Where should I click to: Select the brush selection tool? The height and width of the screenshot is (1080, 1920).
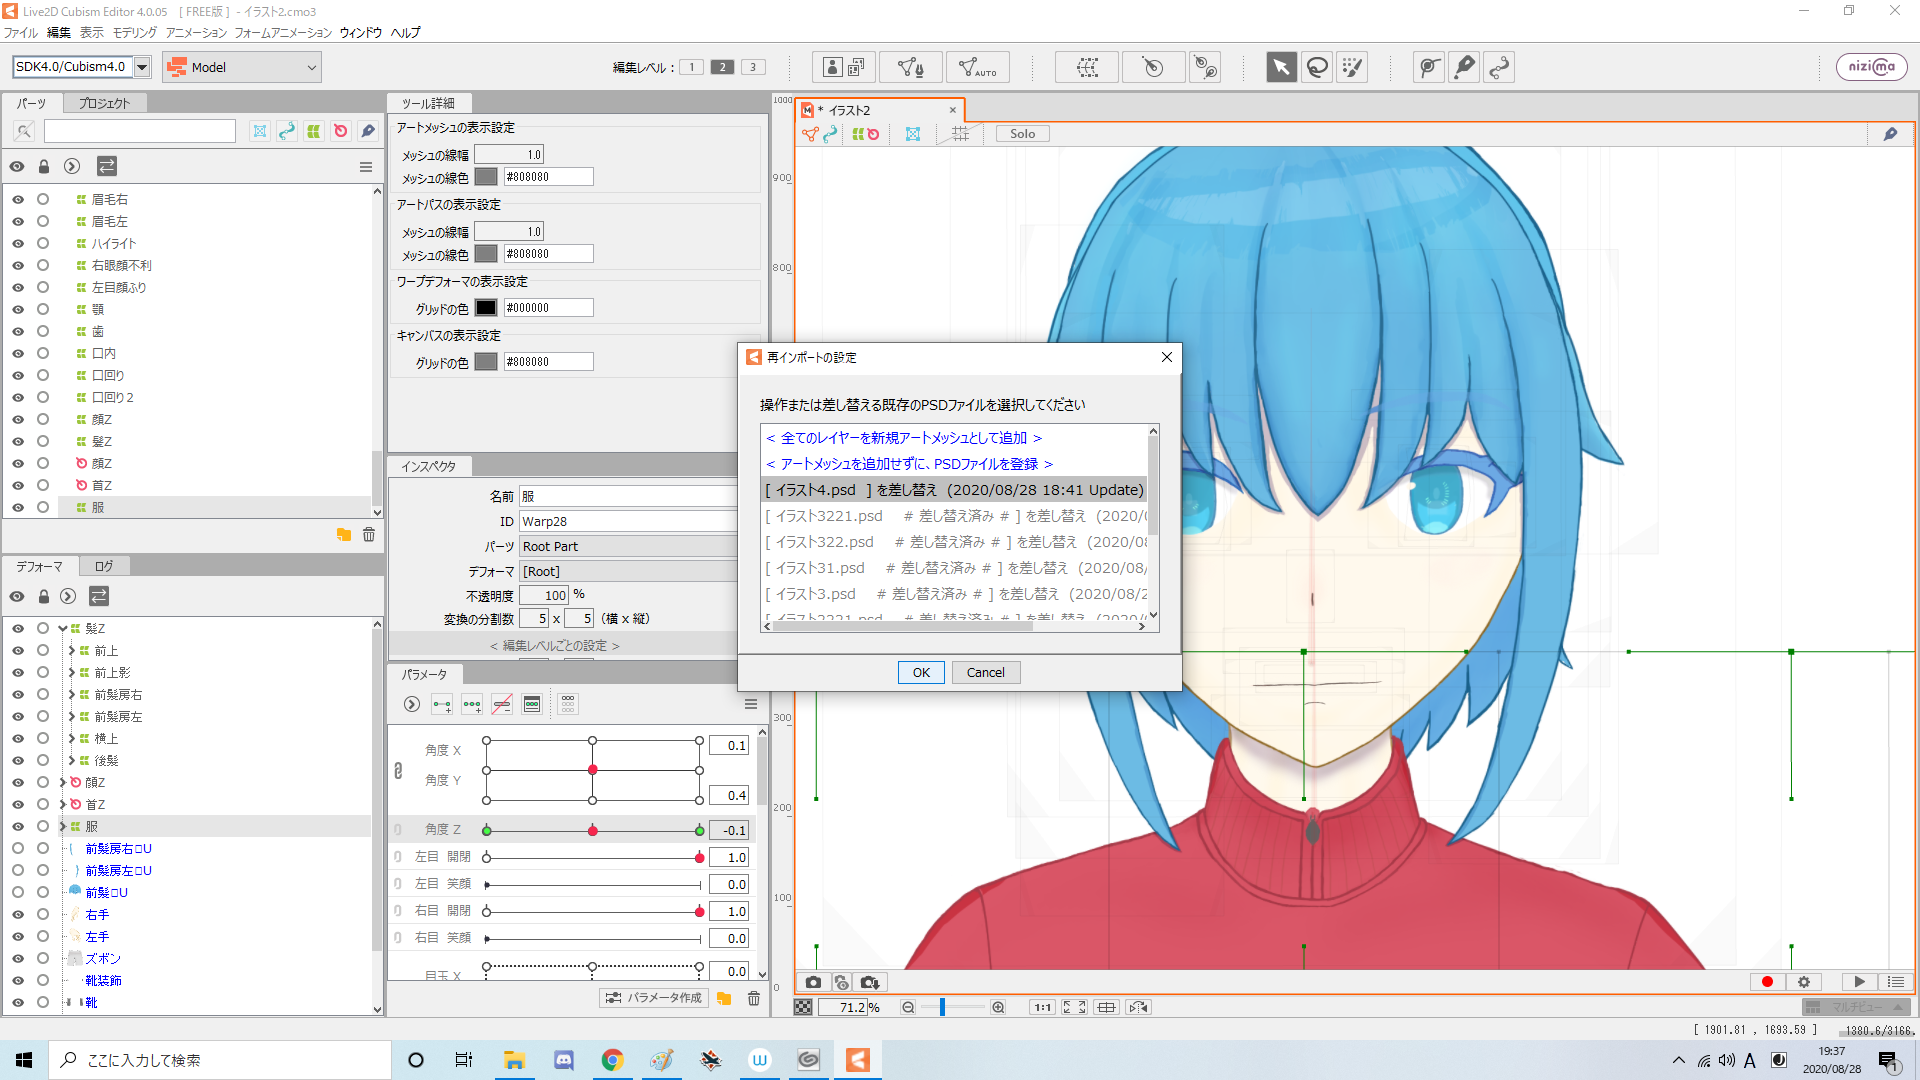tap(1352, 67)
